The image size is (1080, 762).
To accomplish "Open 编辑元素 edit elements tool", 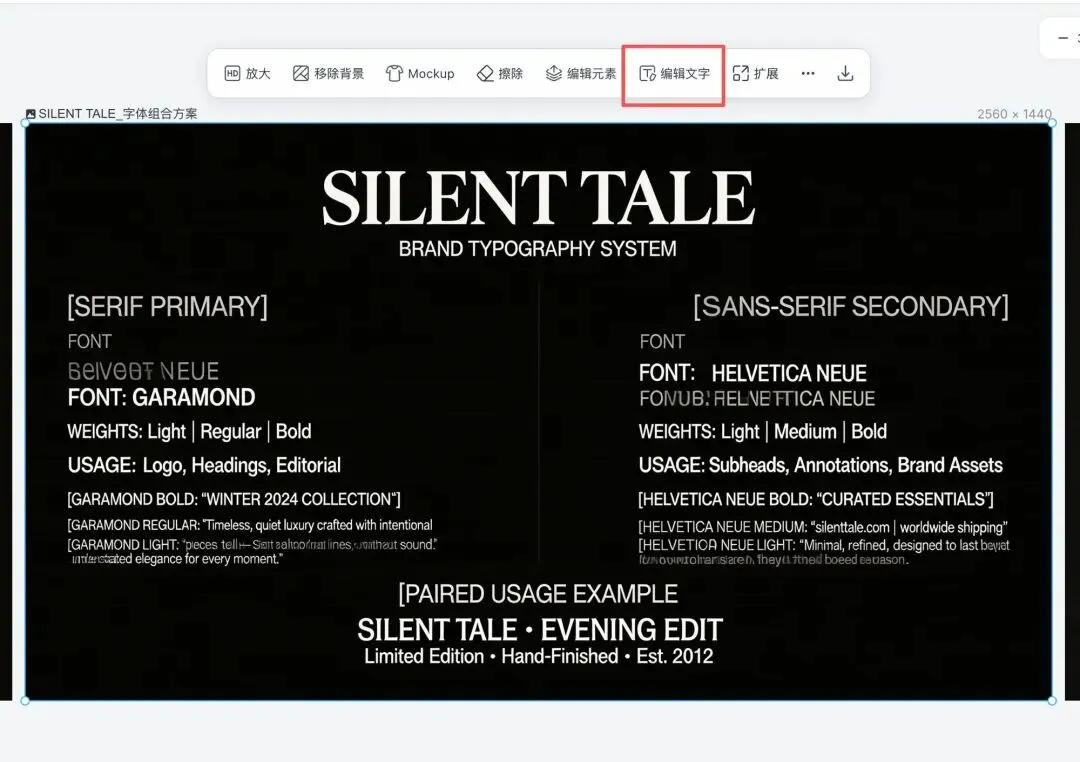I will coord(581,74).
